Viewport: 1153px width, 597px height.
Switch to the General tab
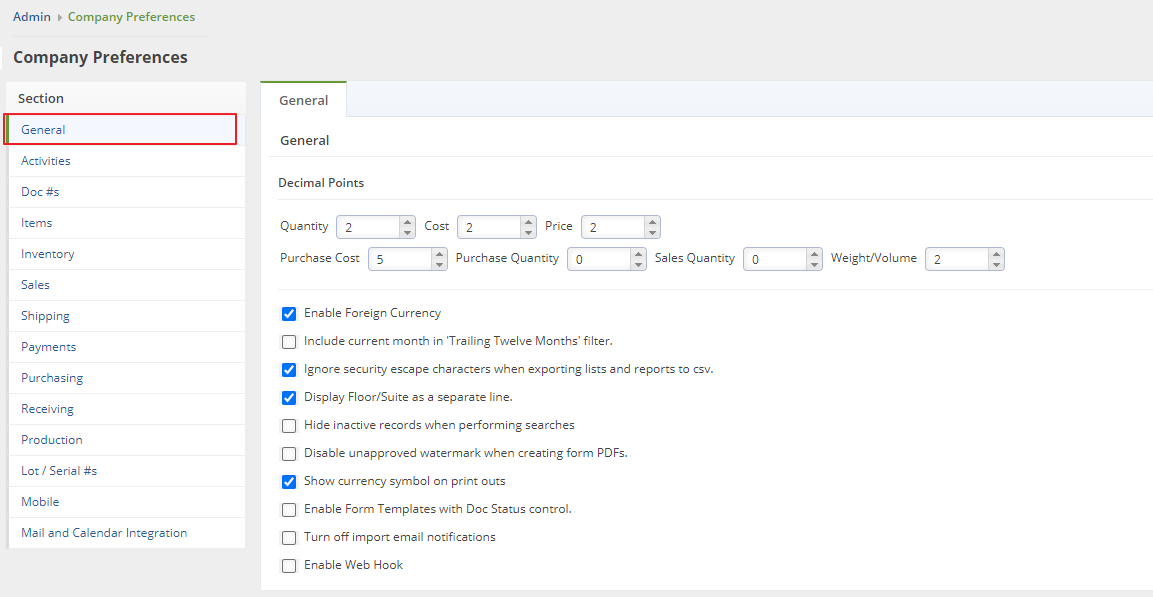304,100
